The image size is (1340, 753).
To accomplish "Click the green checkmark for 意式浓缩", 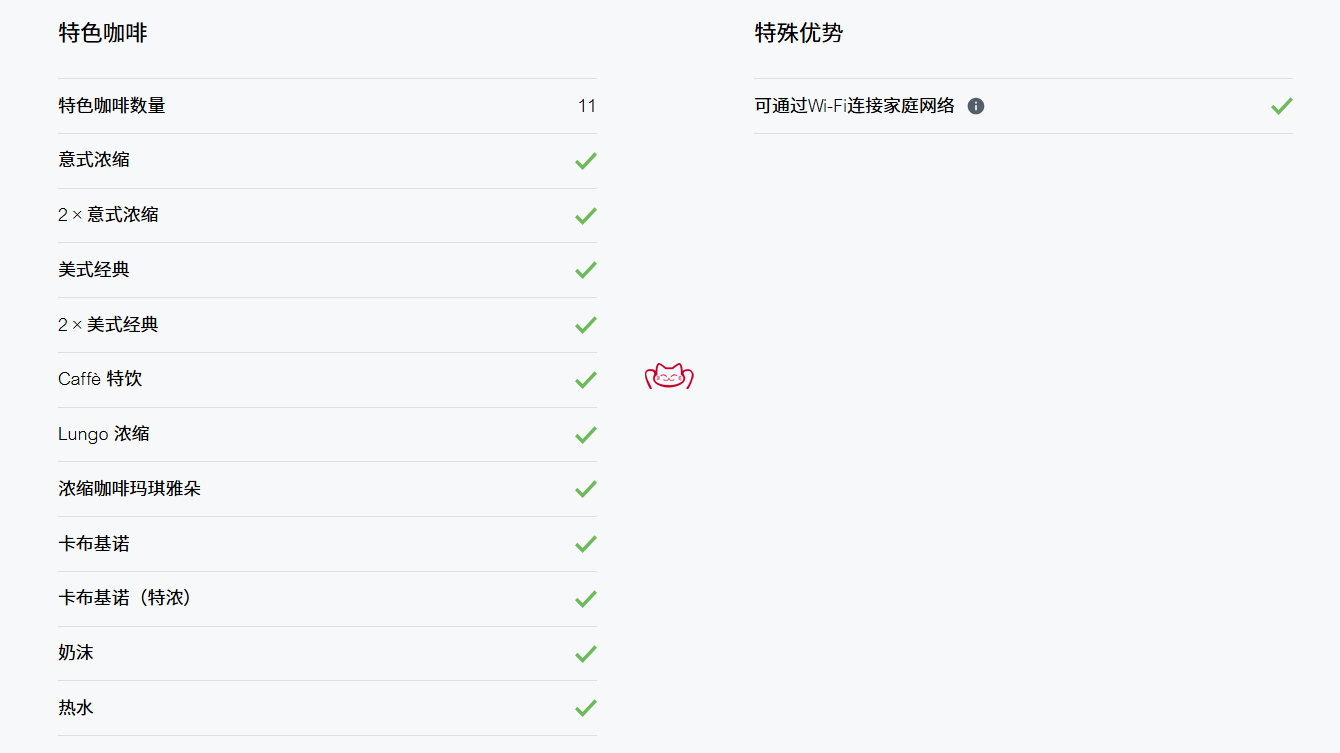I will click(x=586, y=160).
